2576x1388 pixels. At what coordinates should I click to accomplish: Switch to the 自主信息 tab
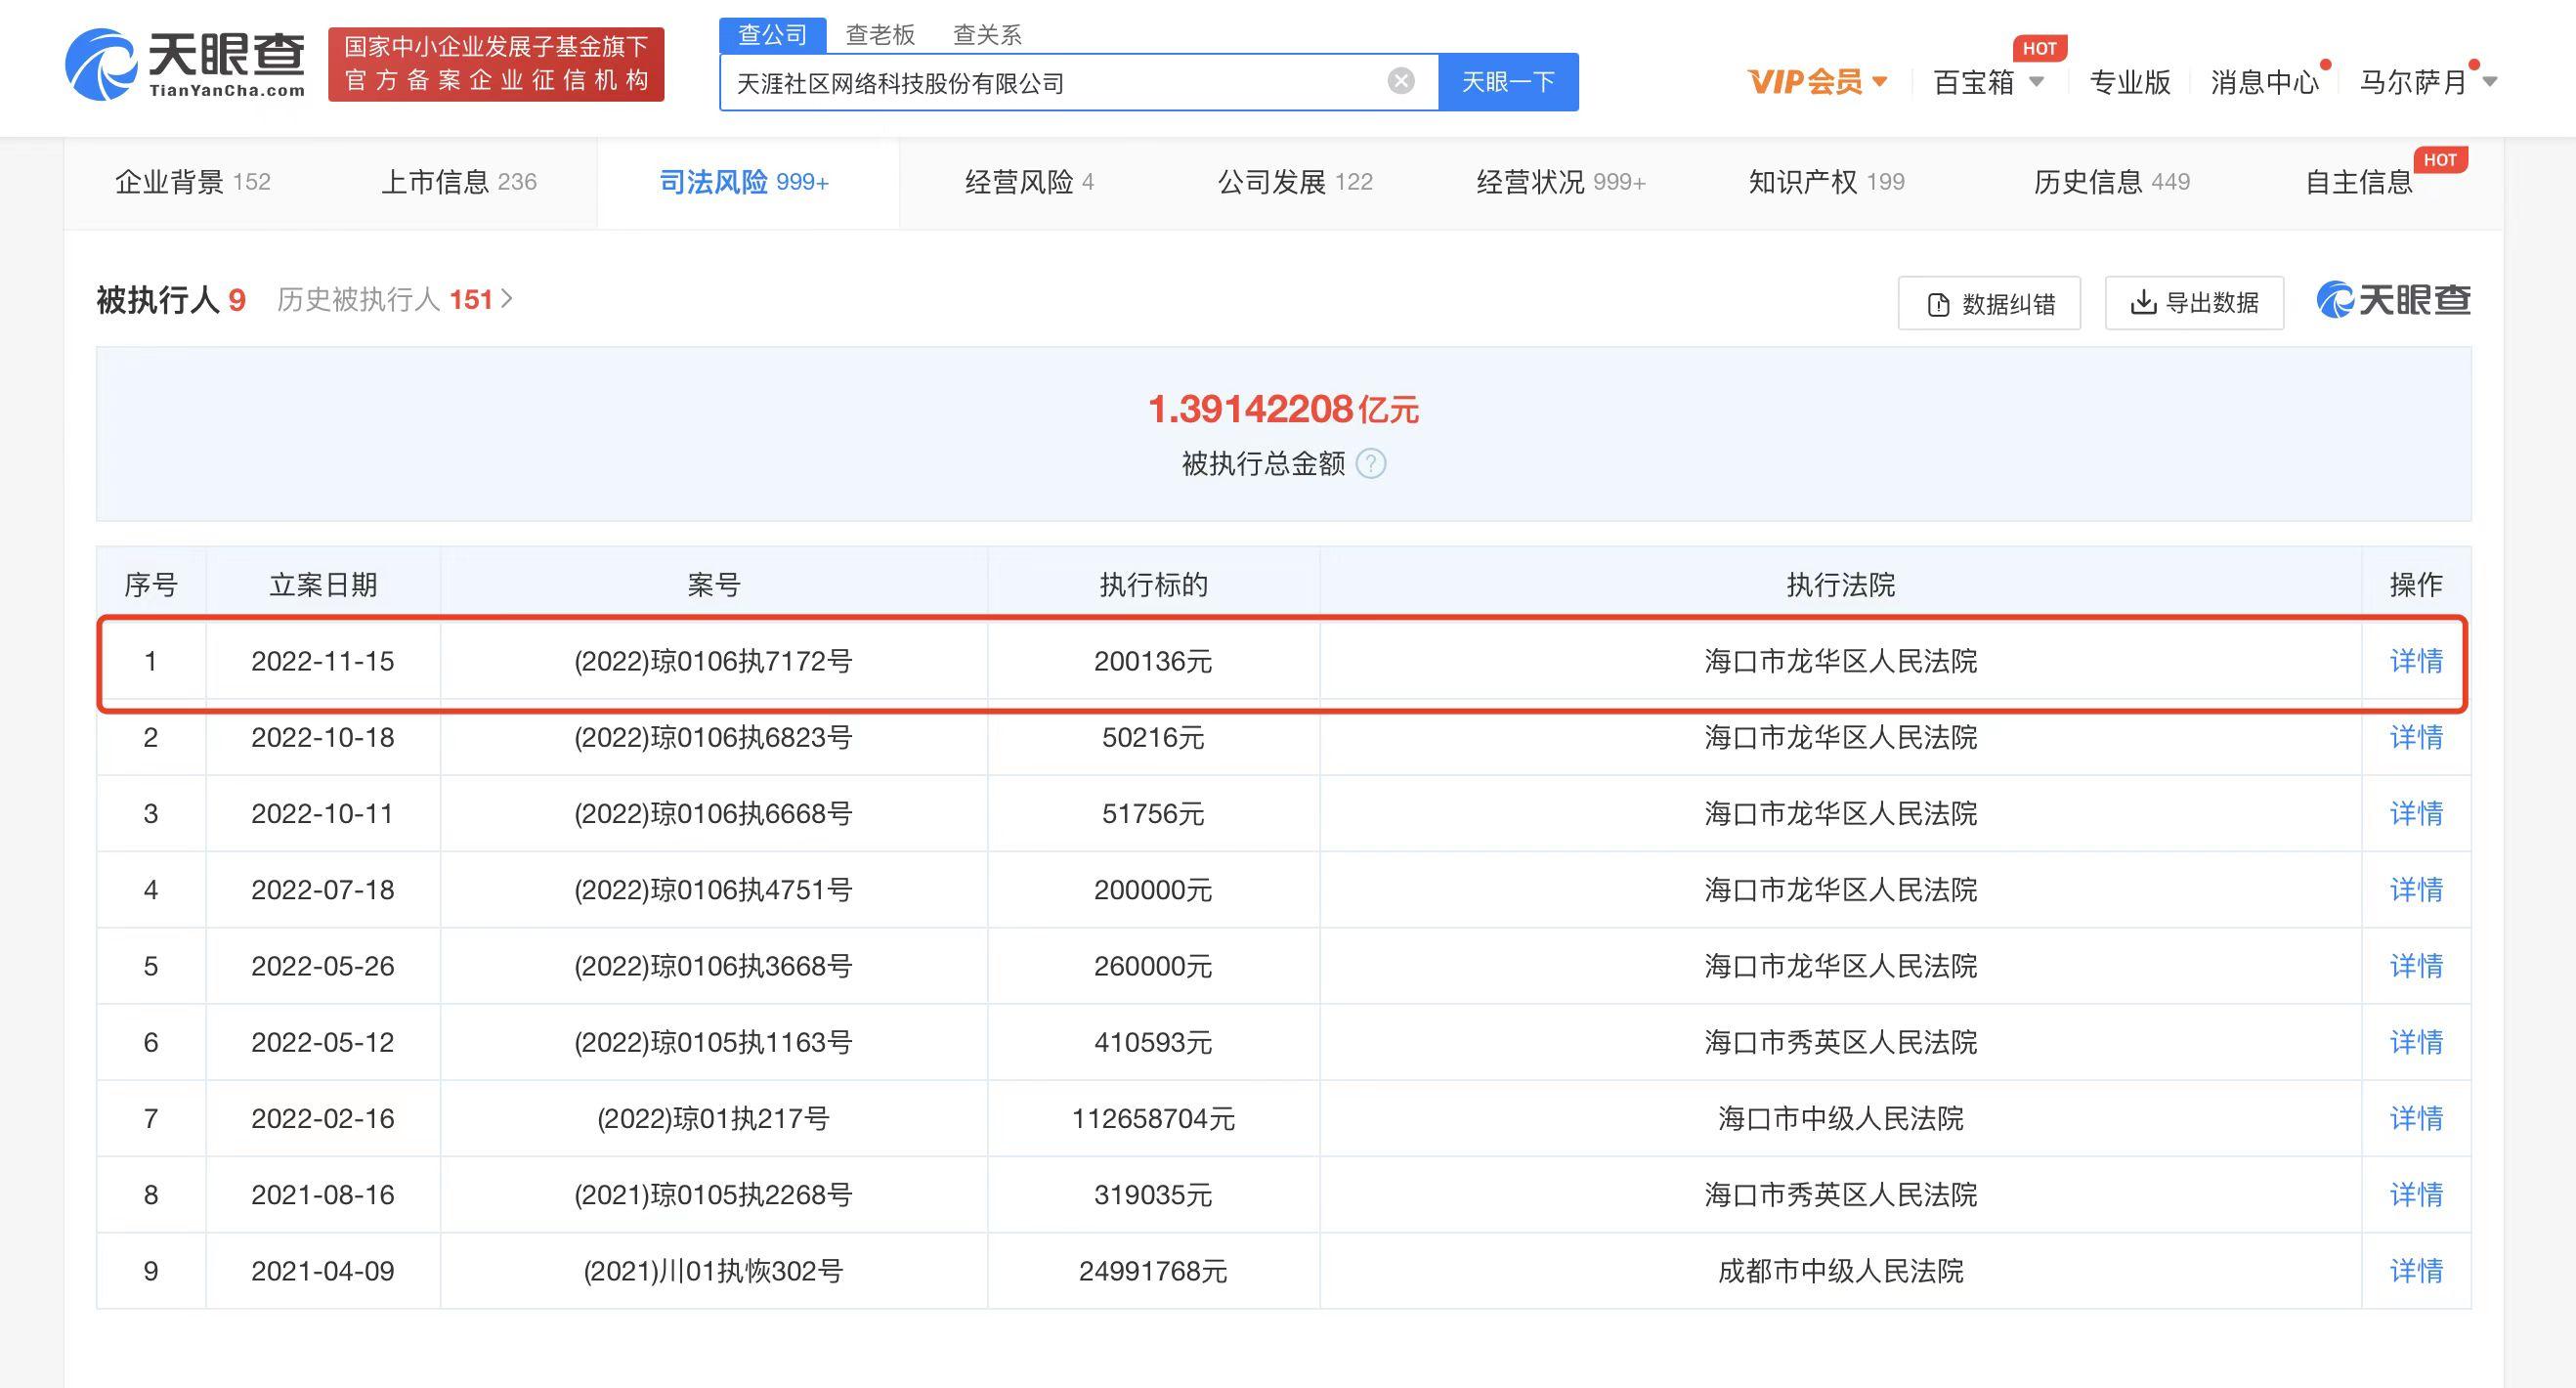[2359, 182]
